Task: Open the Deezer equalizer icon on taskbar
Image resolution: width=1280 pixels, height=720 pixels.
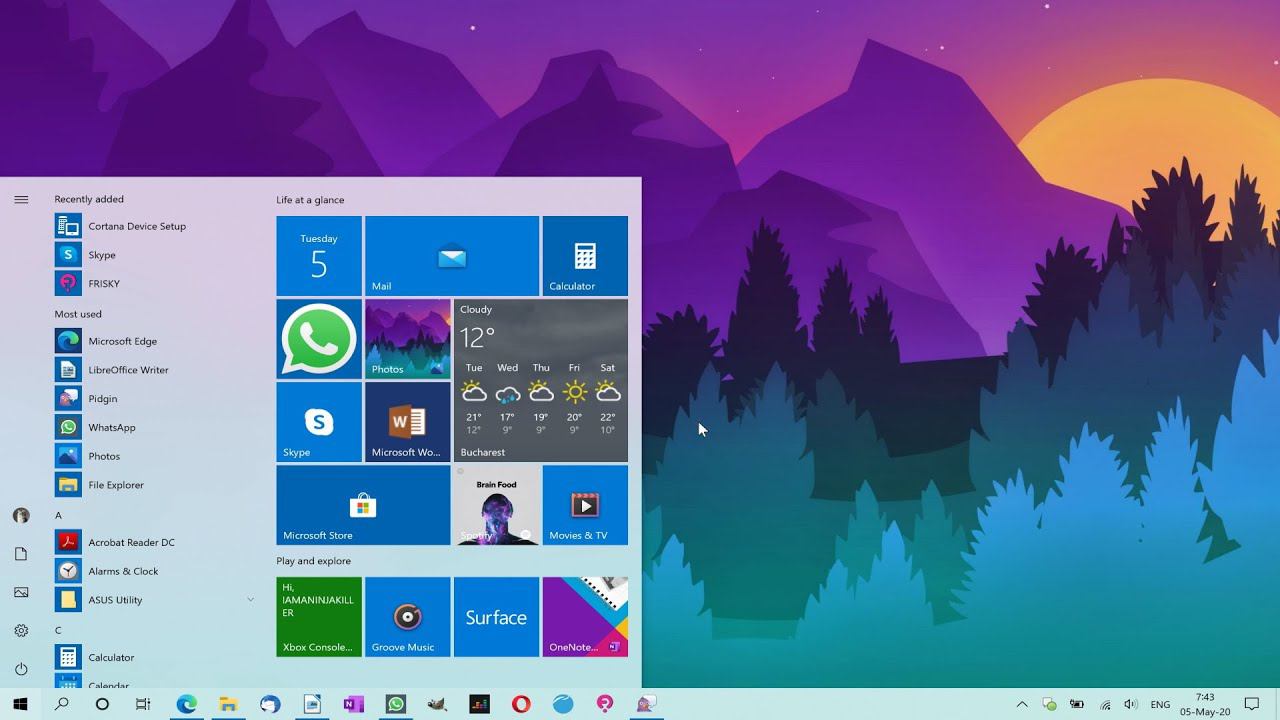Action: 479,704
